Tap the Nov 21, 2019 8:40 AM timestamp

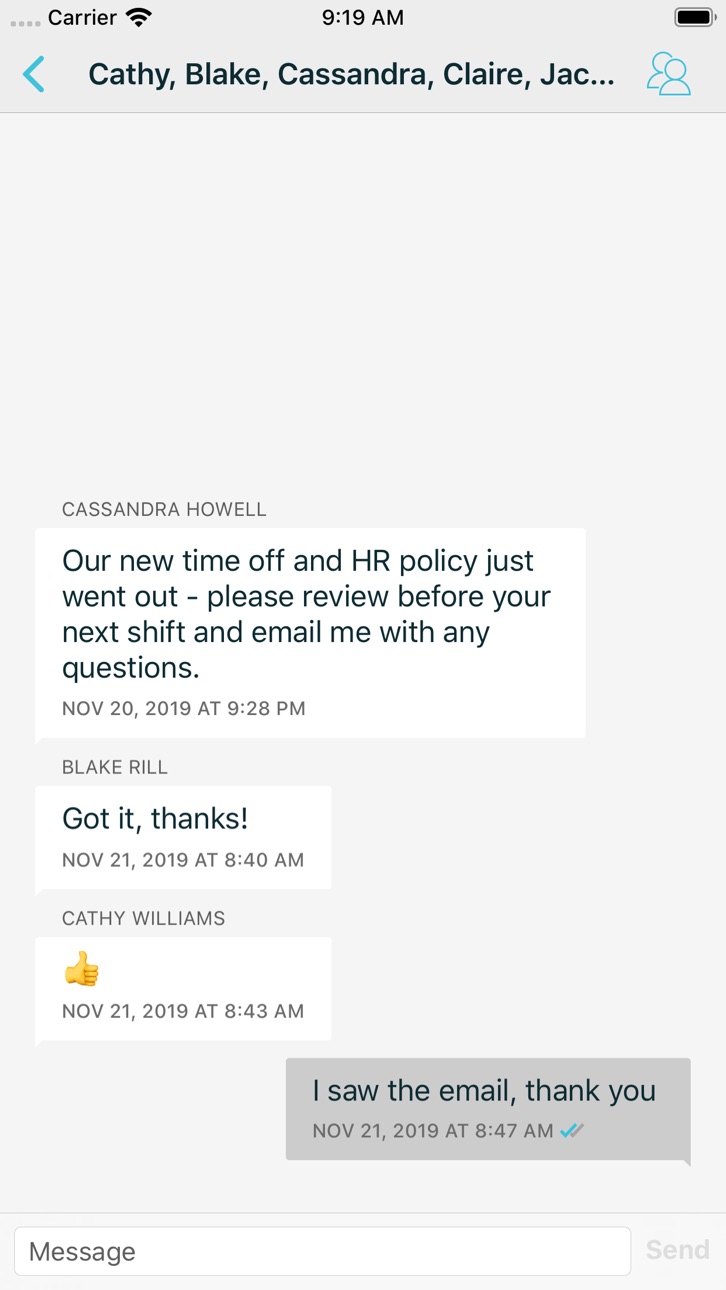pos(183,860)
